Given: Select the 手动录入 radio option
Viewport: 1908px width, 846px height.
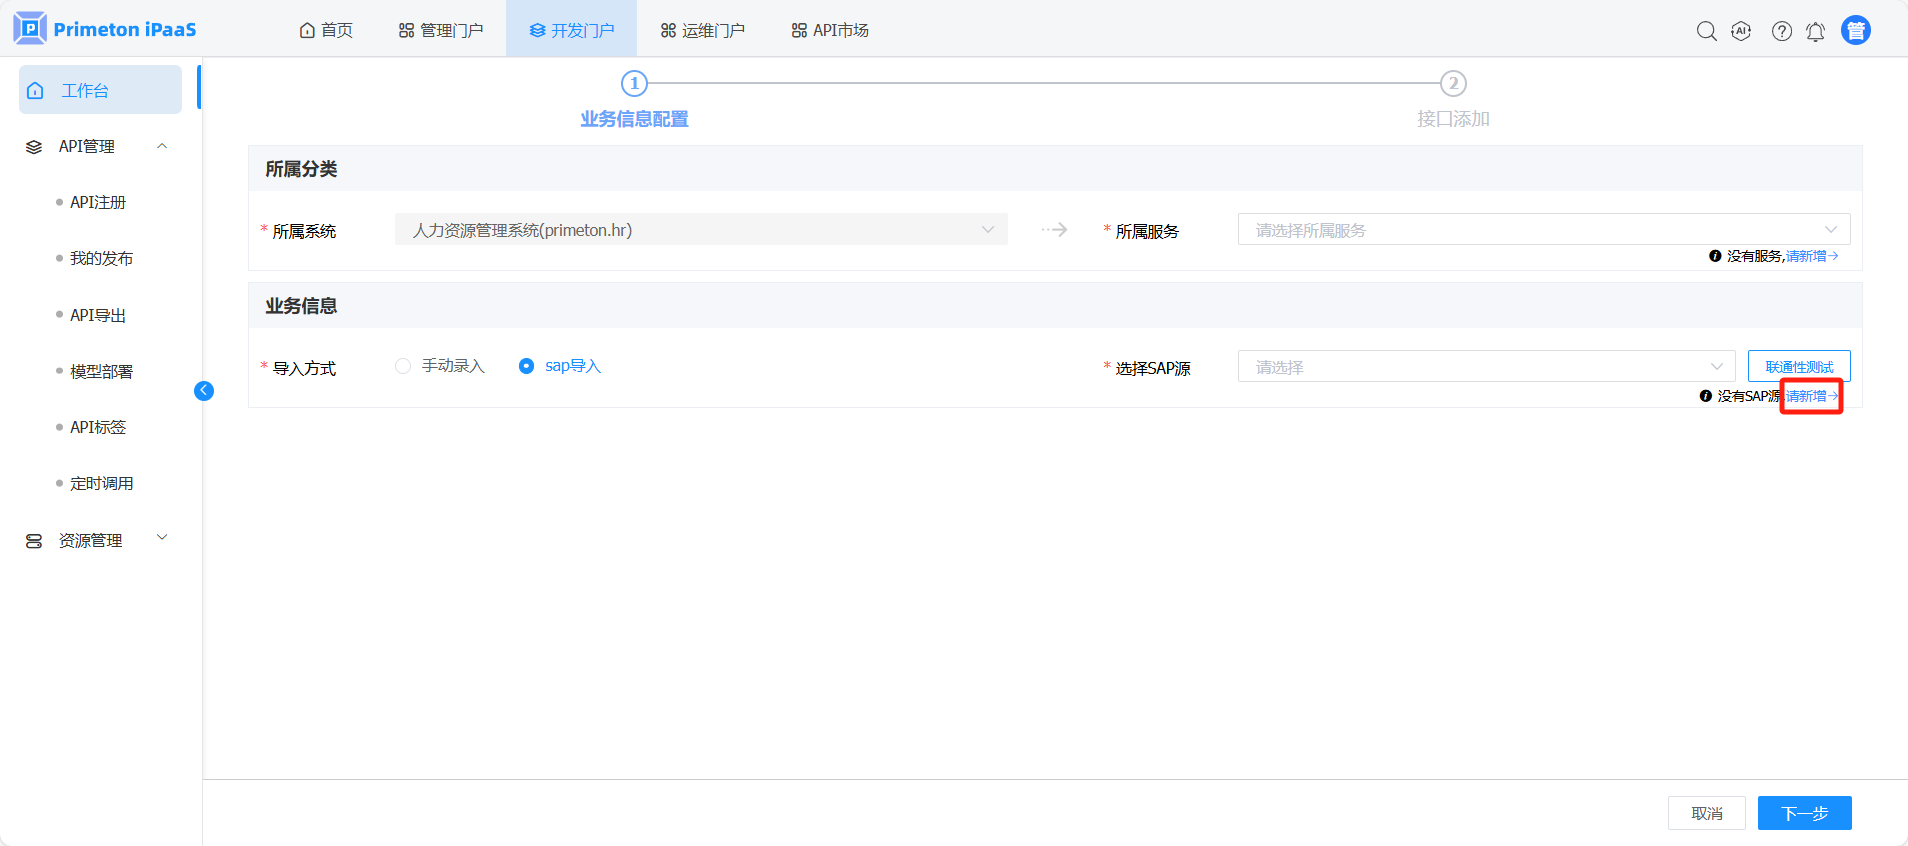Looking at the screenshot, I should pyautogui.click(x=403, y=366).
